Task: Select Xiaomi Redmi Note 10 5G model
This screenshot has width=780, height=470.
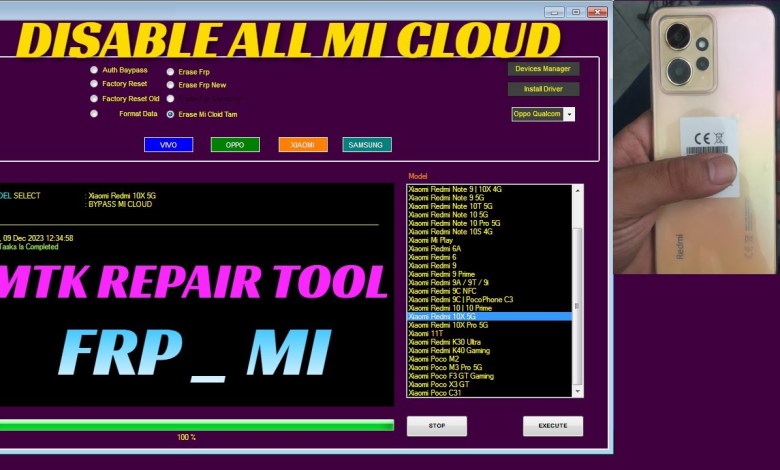Action: 489,214
